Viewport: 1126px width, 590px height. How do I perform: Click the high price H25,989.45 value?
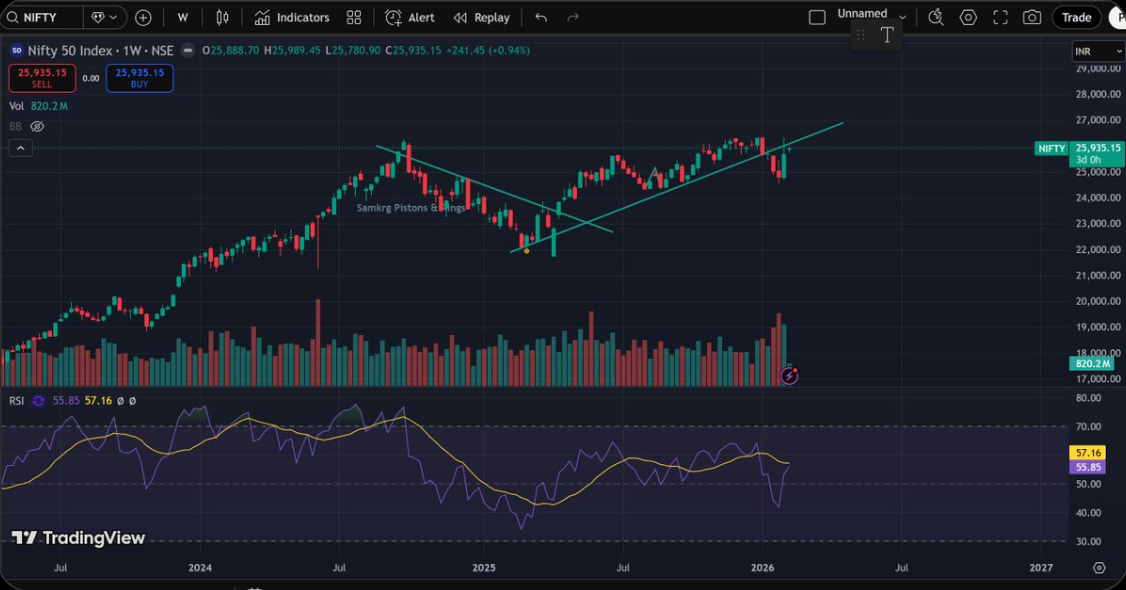point(292,50)
